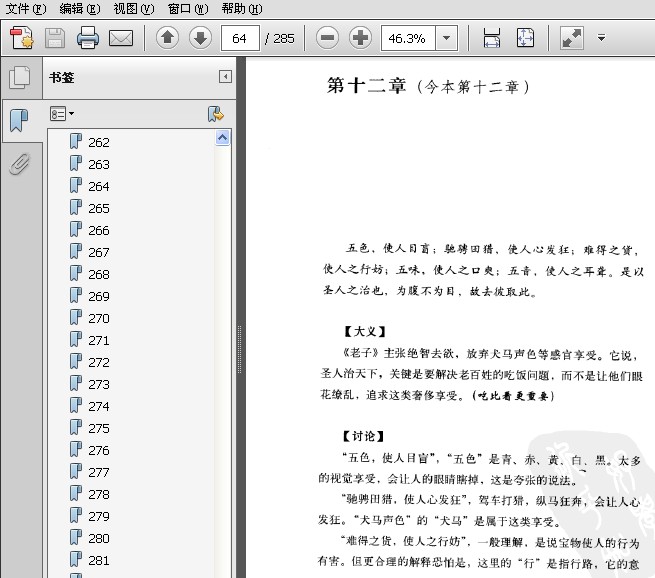Fit one full page icon
Image resolution: width=655 pixels, height=578 pixels.
click(x=525, y=38)
